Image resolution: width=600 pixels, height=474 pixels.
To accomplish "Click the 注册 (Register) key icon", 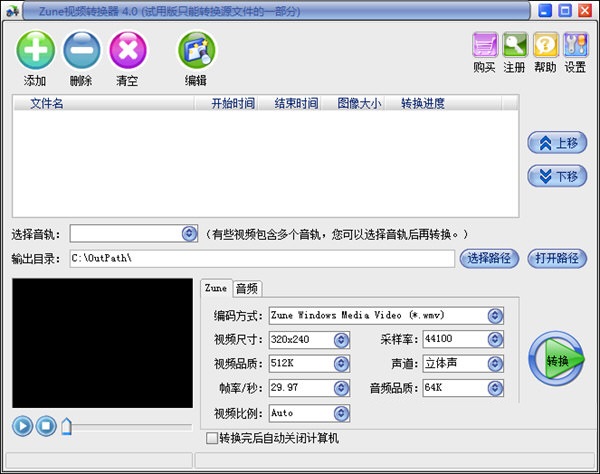I will tap(515, 45).
